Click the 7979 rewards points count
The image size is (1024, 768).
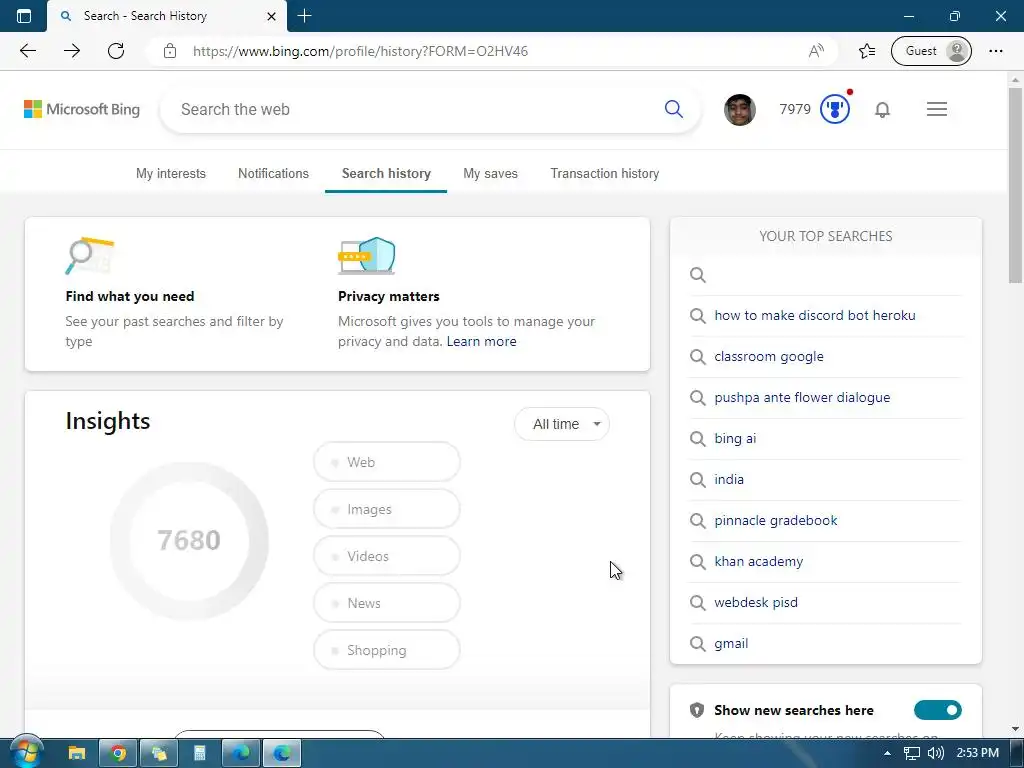795,109
